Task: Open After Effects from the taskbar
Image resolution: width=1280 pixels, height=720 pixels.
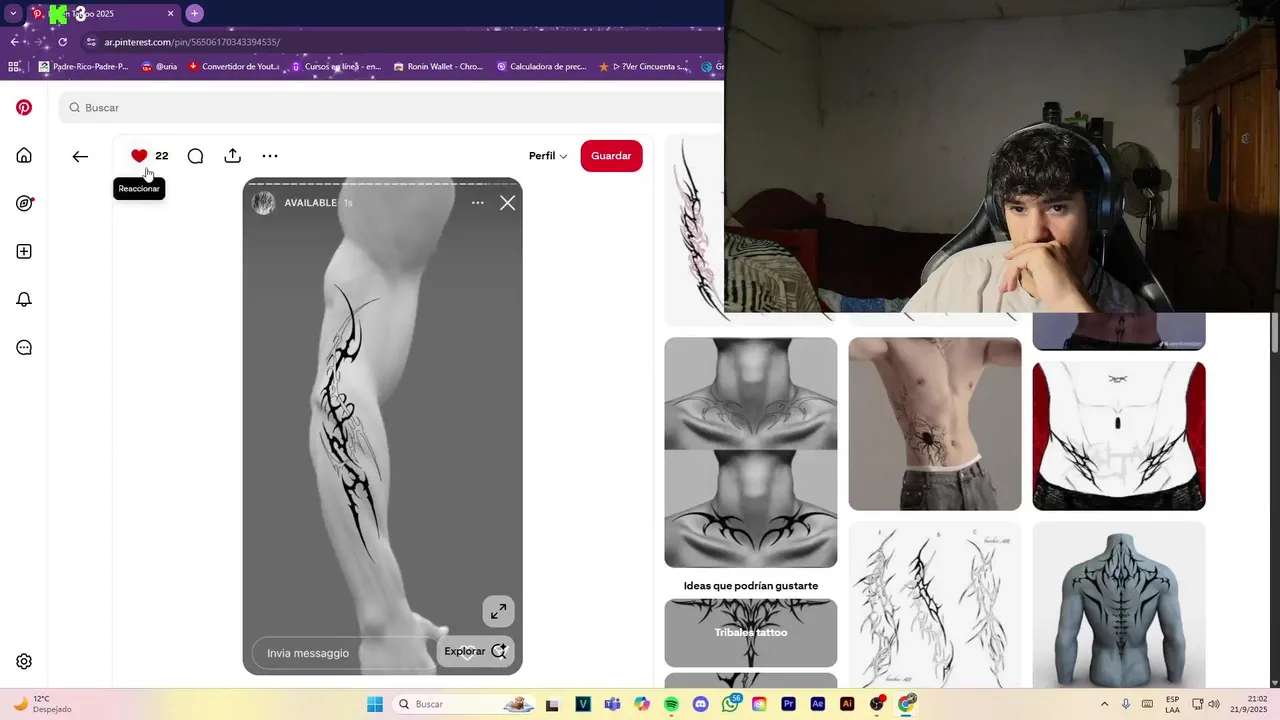Action: (818, 704)
